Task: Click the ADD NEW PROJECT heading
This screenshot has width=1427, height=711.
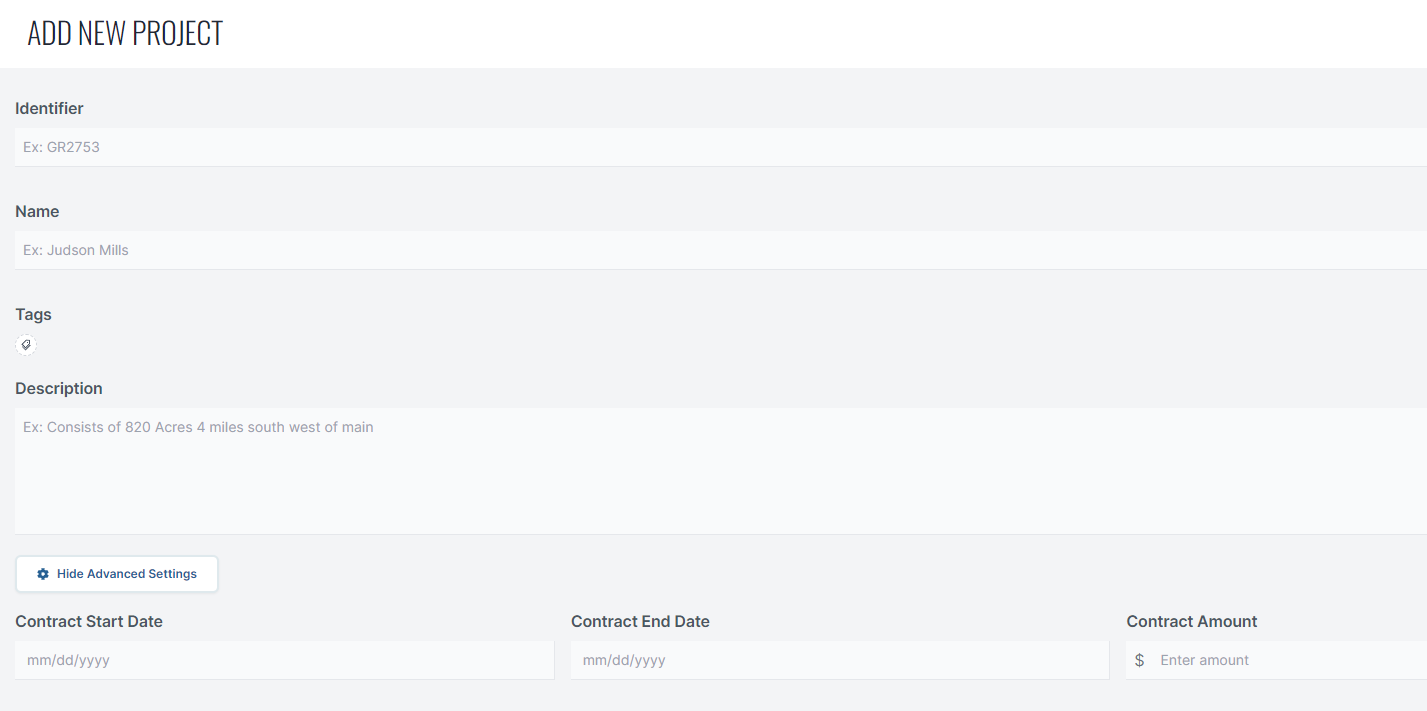Action: (x=125, y=33)
